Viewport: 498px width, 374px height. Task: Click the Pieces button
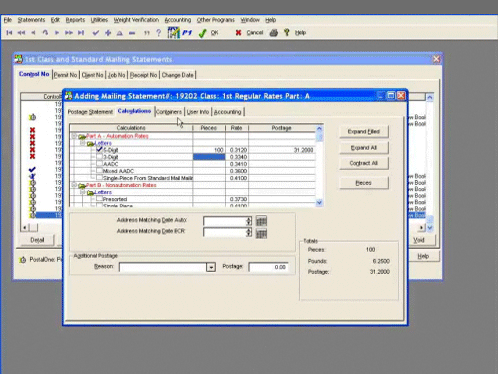tap(364, 183)
